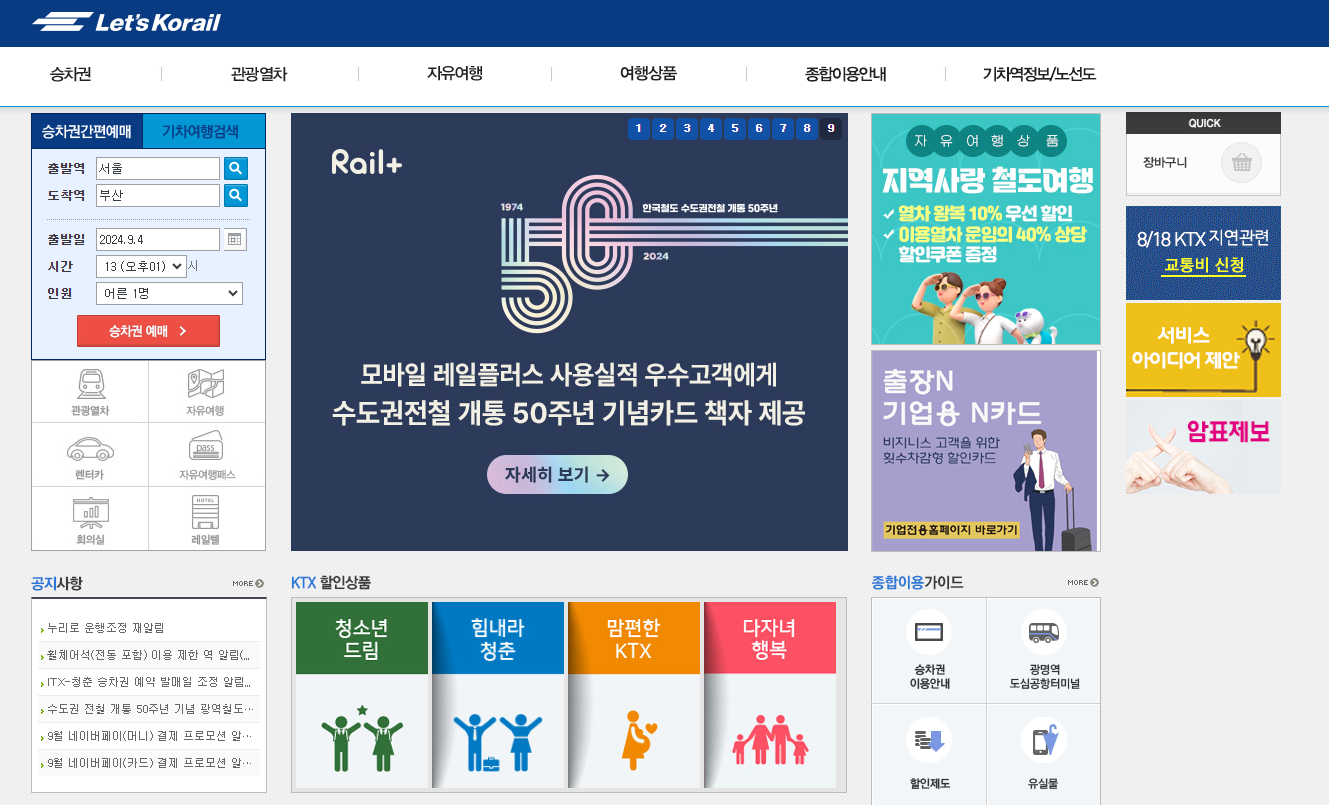
Task: Open notice 누리로 운행조정 재알림
Action: [106, 628]
